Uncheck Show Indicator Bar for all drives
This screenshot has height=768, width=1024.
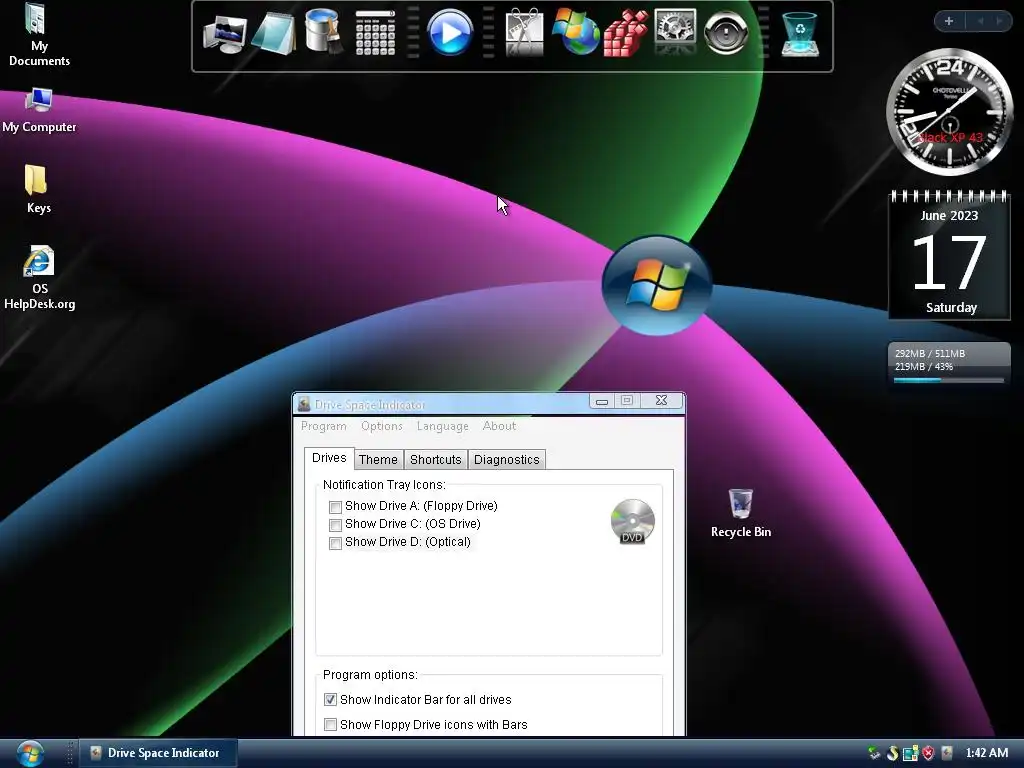click(330, 699)
